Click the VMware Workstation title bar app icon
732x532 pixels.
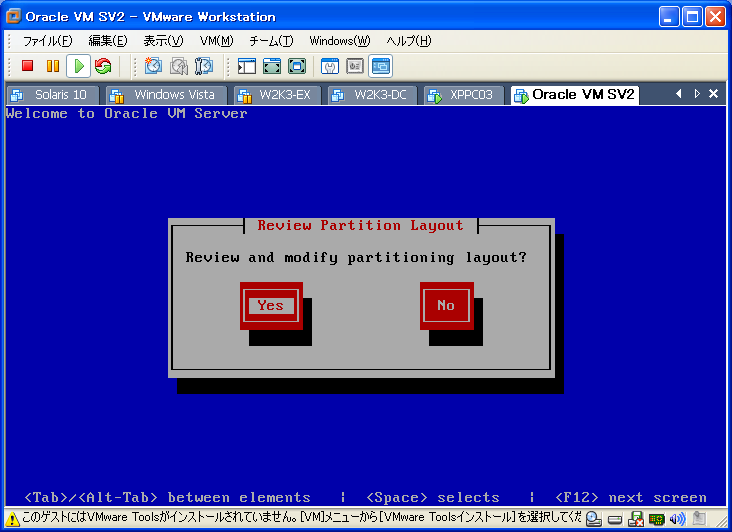click(14, 16)
